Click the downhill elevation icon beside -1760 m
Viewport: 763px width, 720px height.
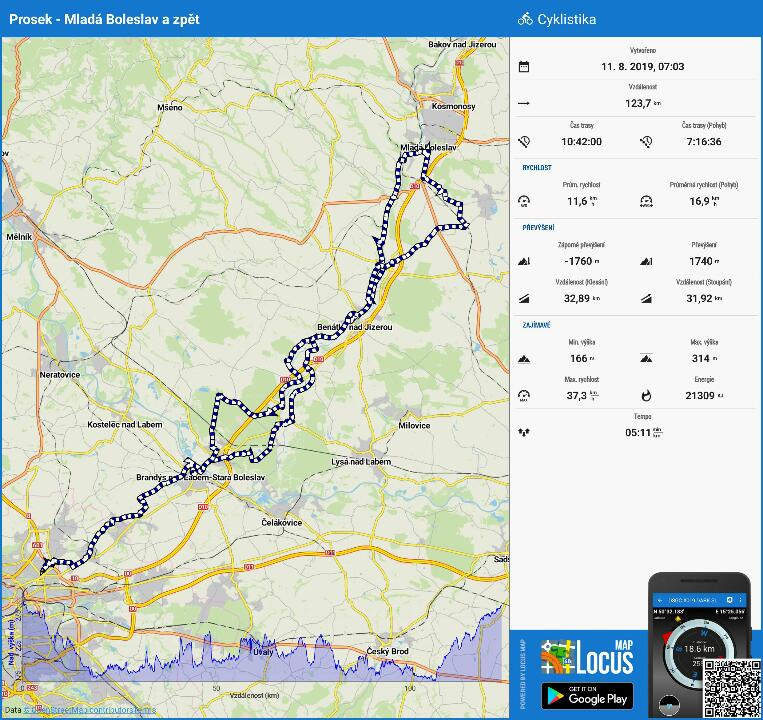click(524, 262)
